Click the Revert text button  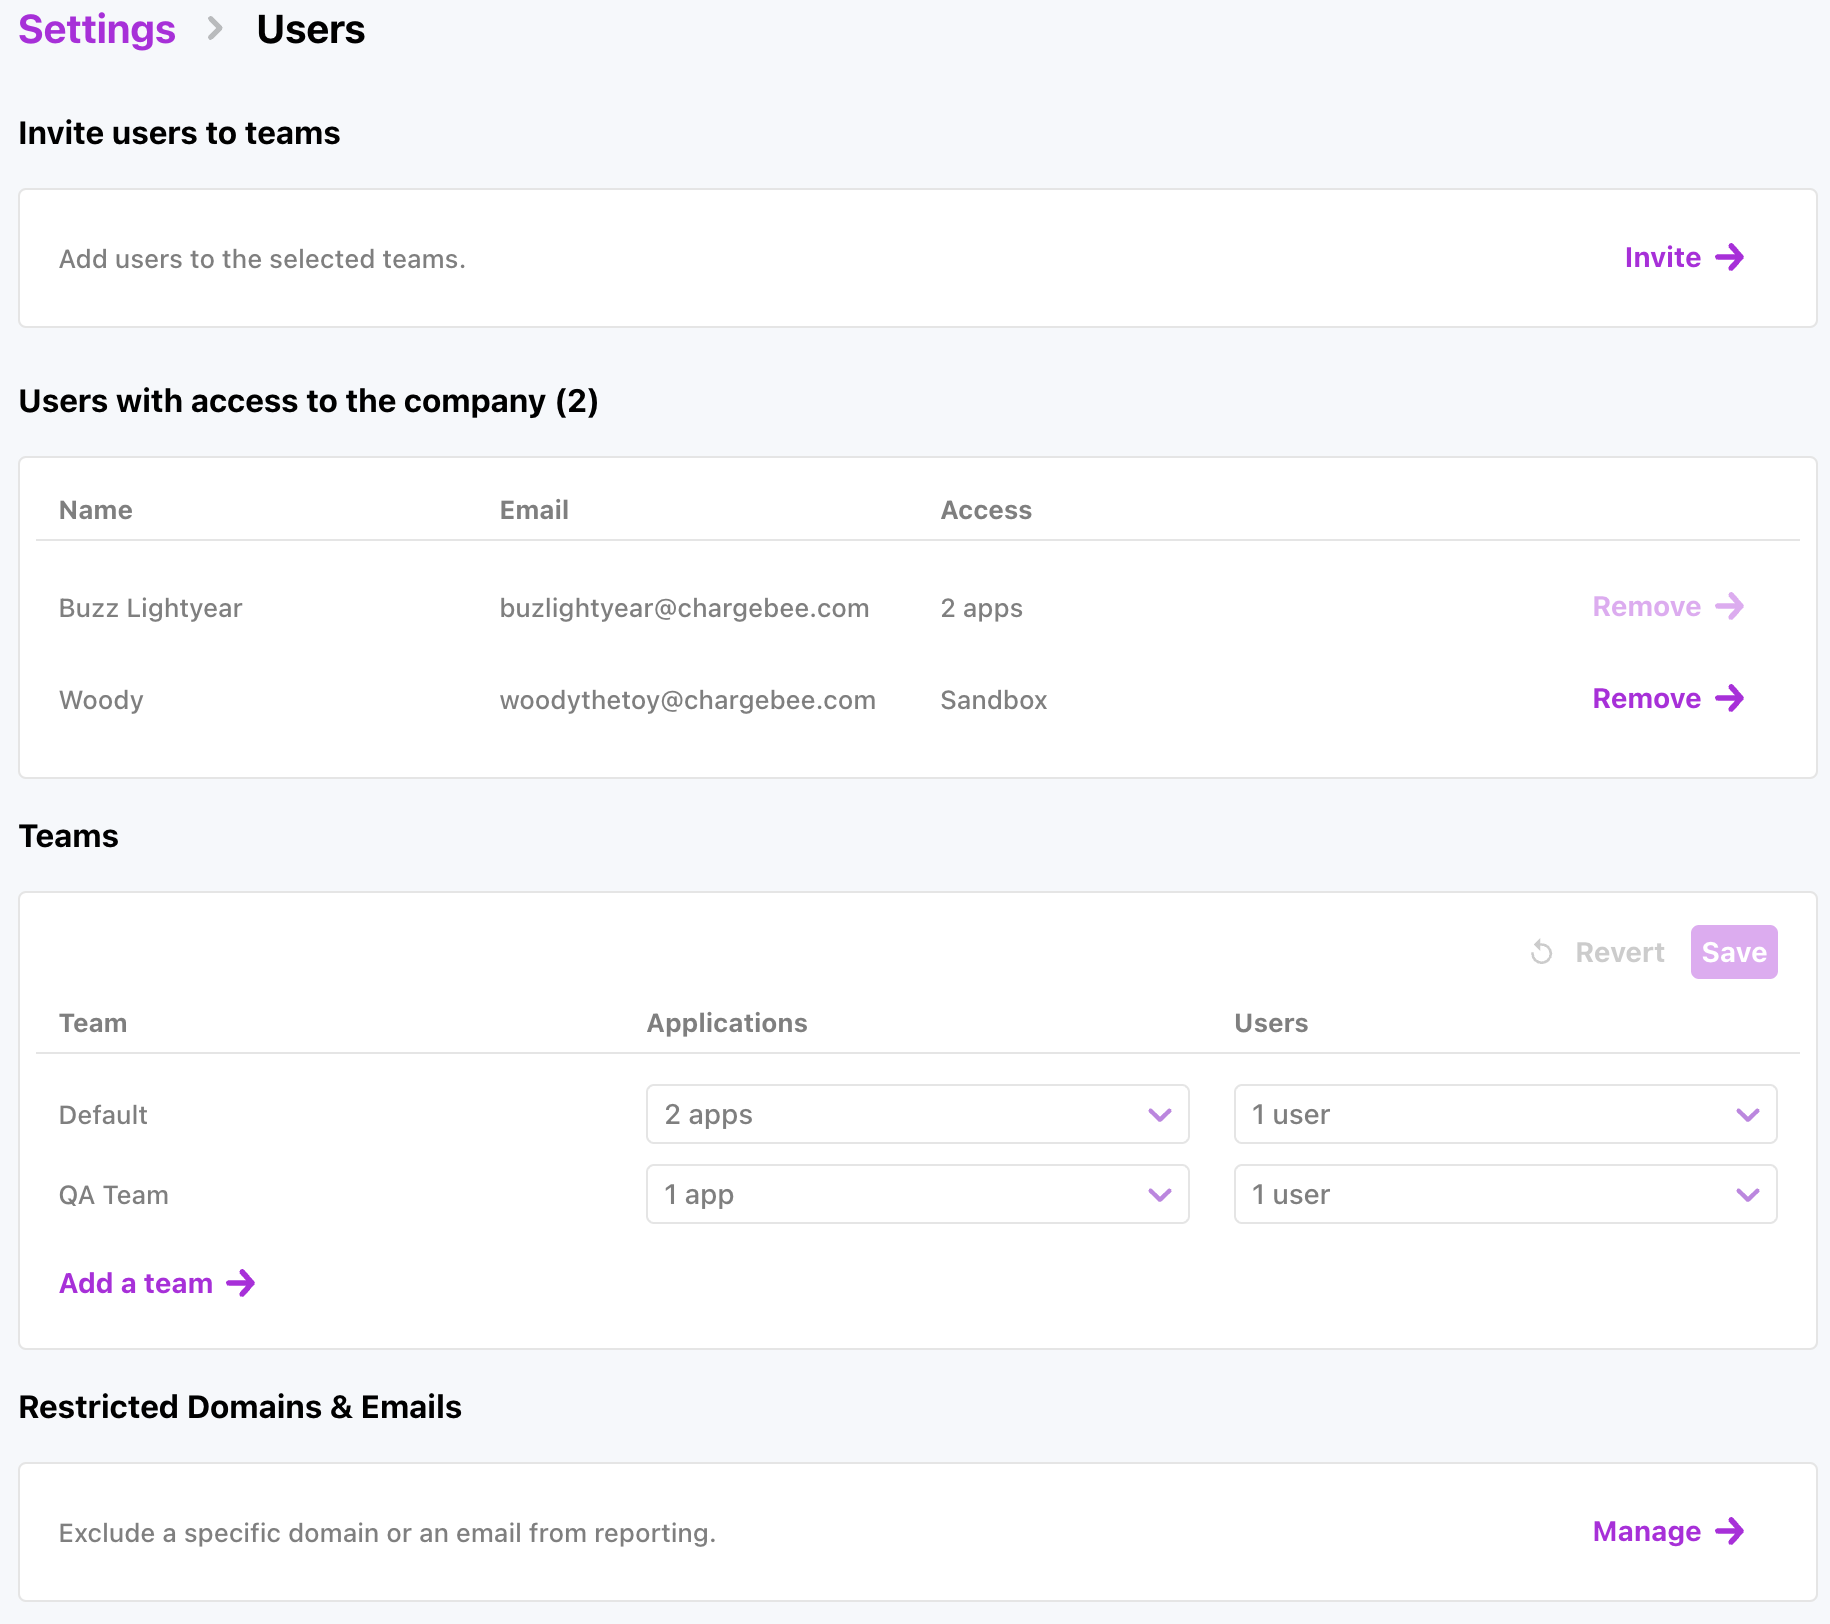[1619, 952]
